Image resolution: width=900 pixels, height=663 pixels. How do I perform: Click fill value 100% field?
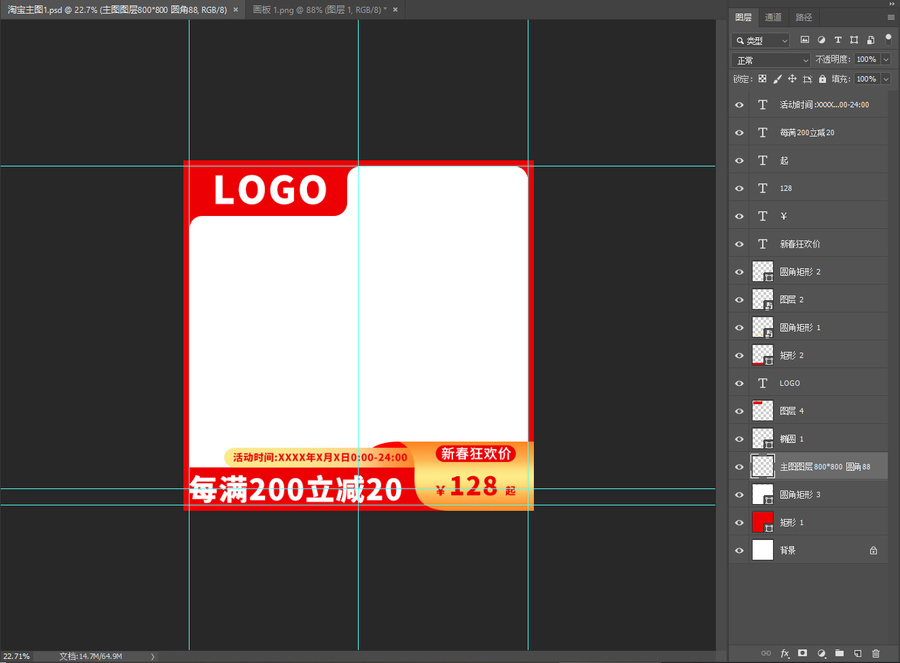(867, 79)
